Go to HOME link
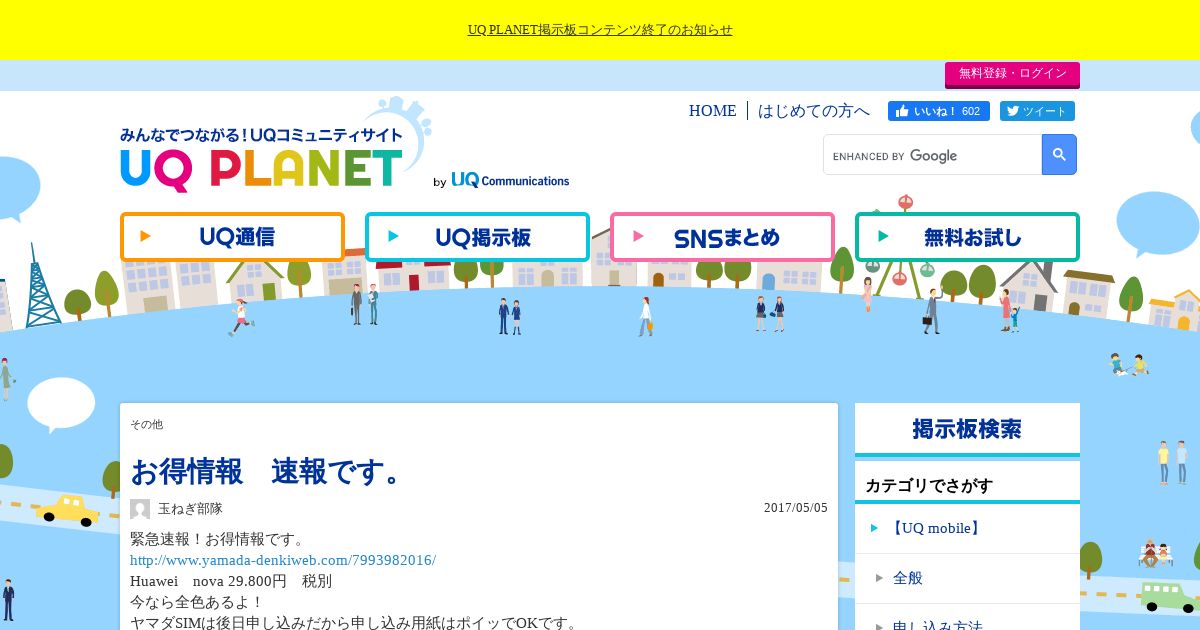The width and height of the screenshot is (1200, 630). [x=712, y=111]
